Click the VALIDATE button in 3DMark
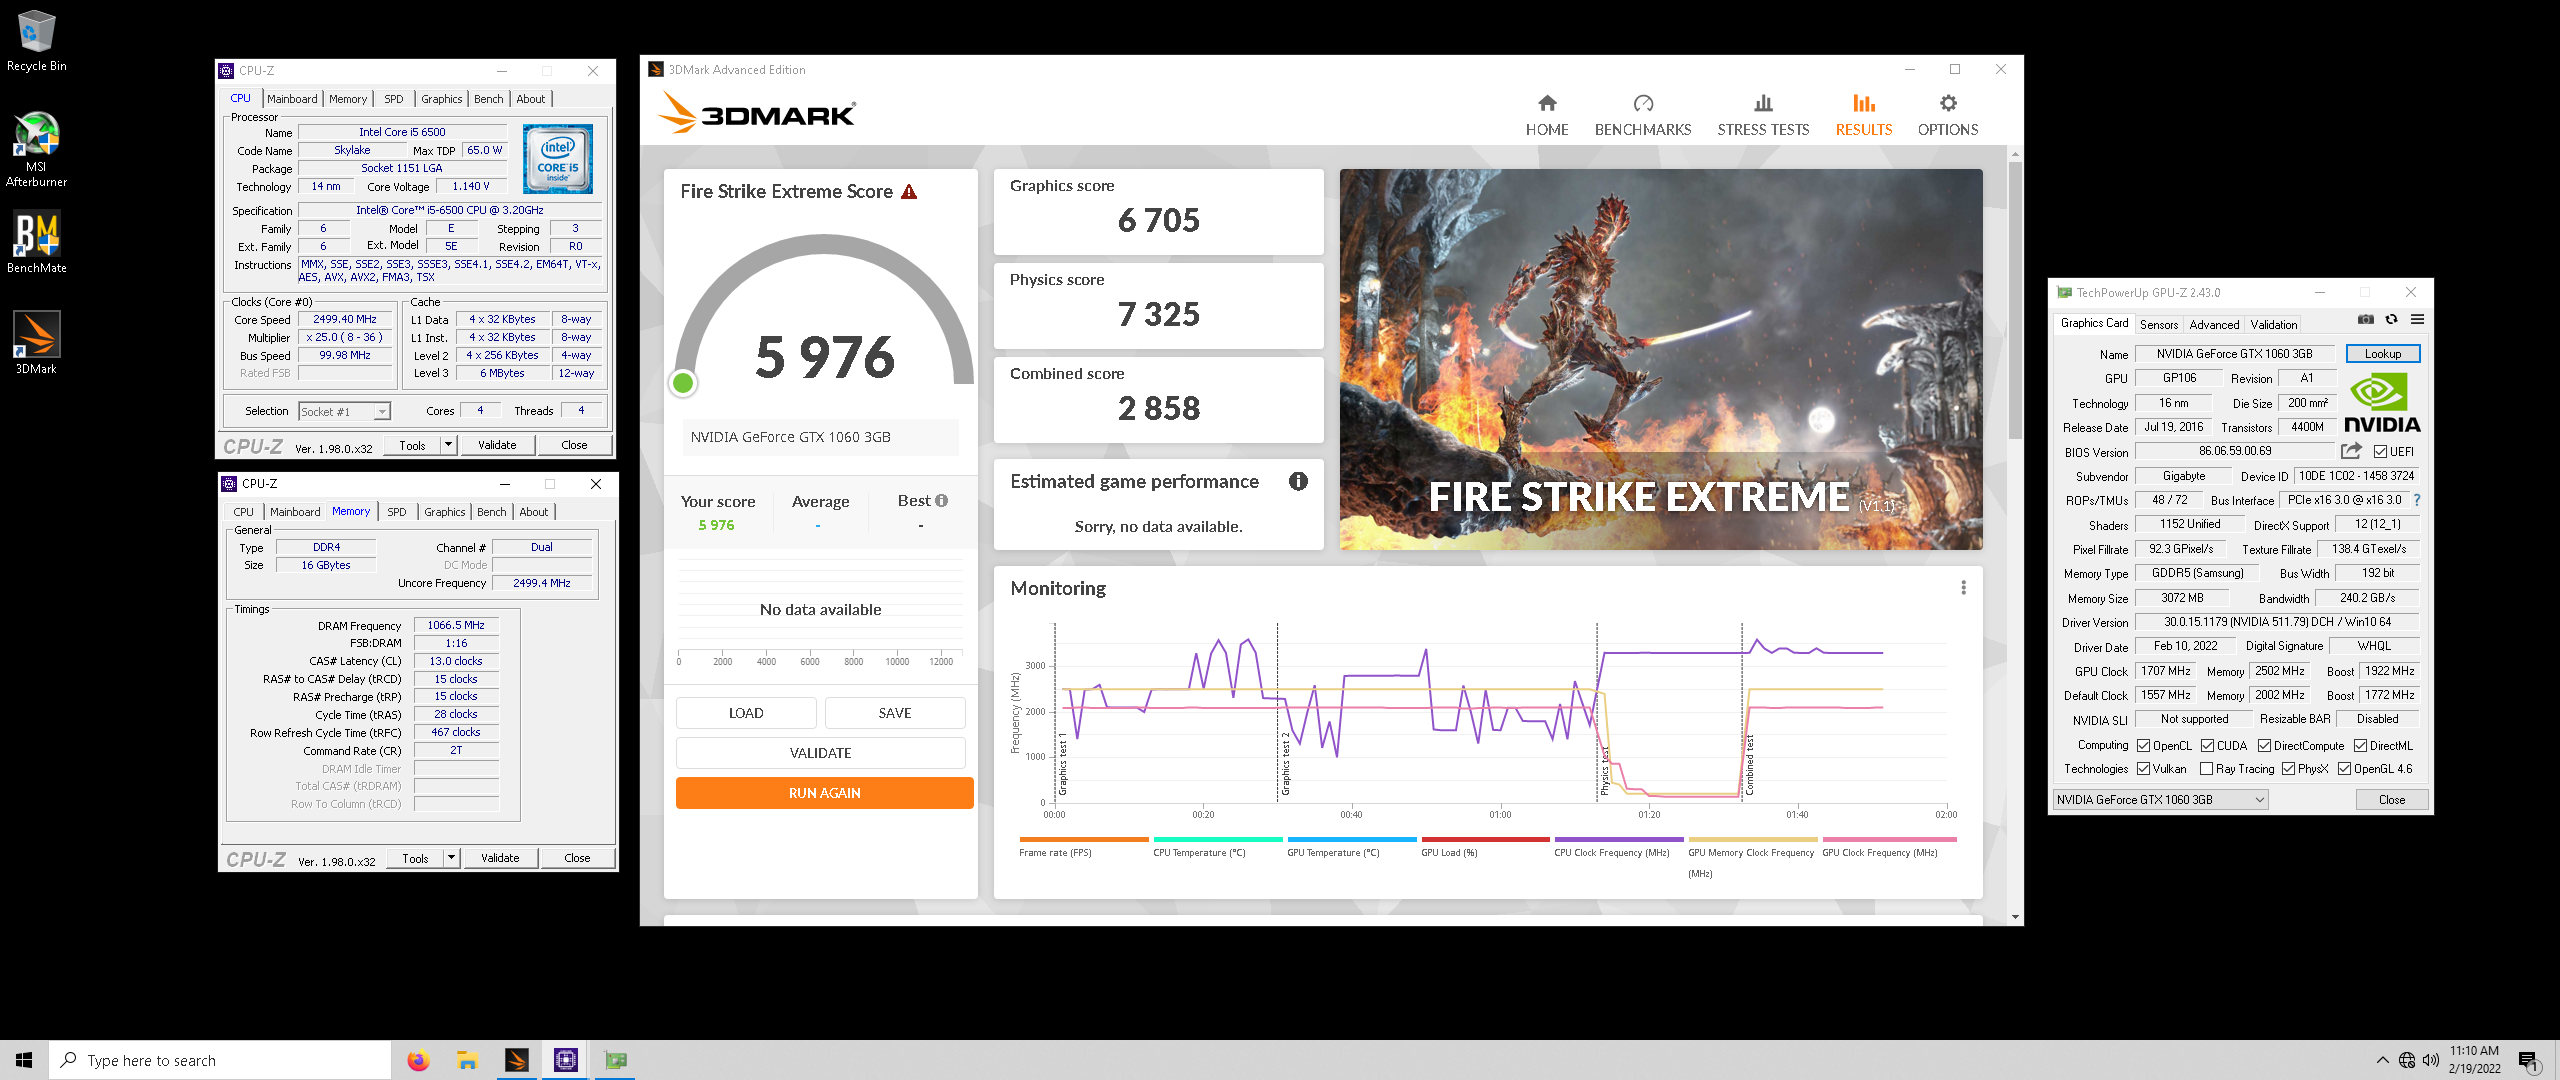This screenshot has height=1080, width=2560. (x=821, y=753)
